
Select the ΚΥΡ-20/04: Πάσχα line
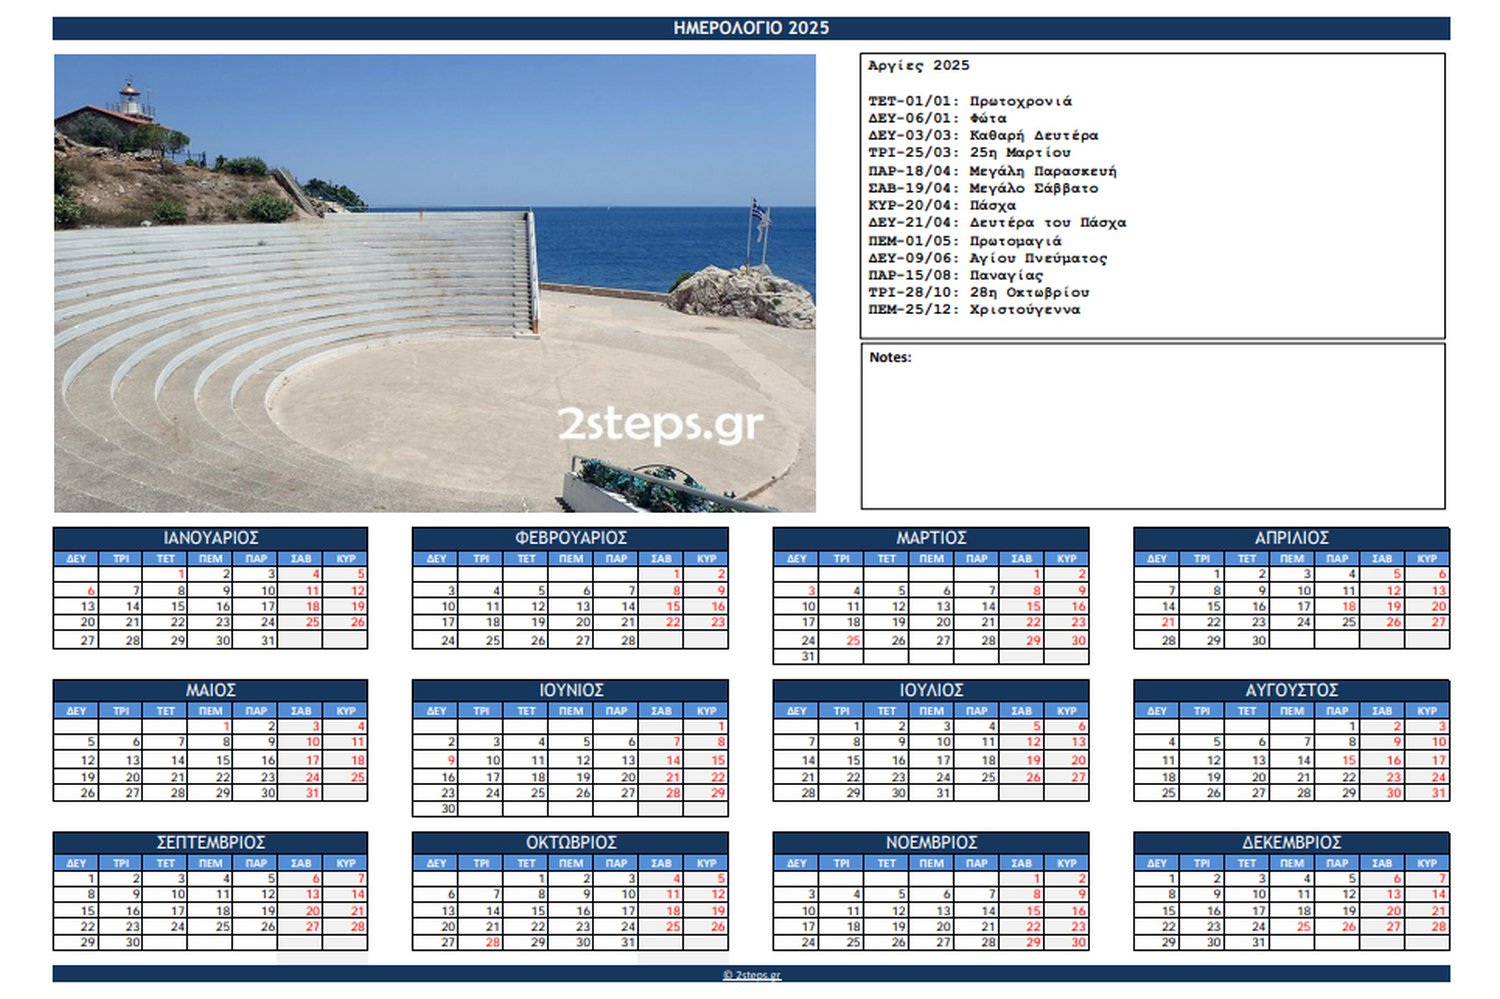942,205
